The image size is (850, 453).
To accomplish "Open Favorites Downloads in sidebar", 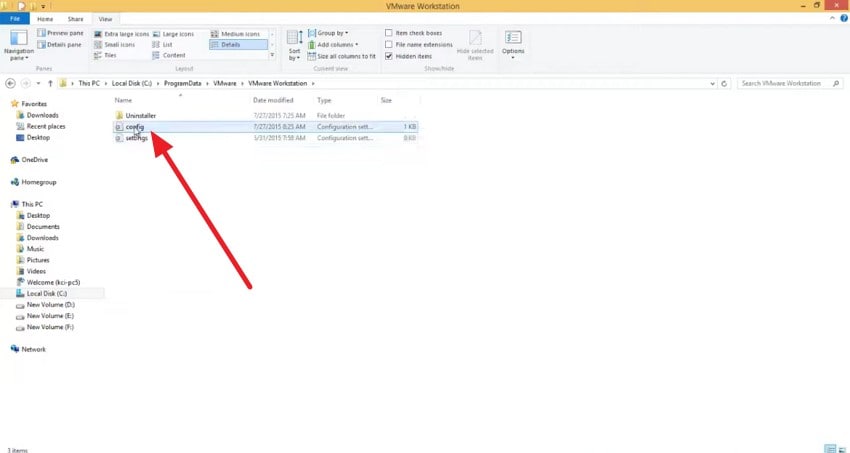I will (42, 115).
